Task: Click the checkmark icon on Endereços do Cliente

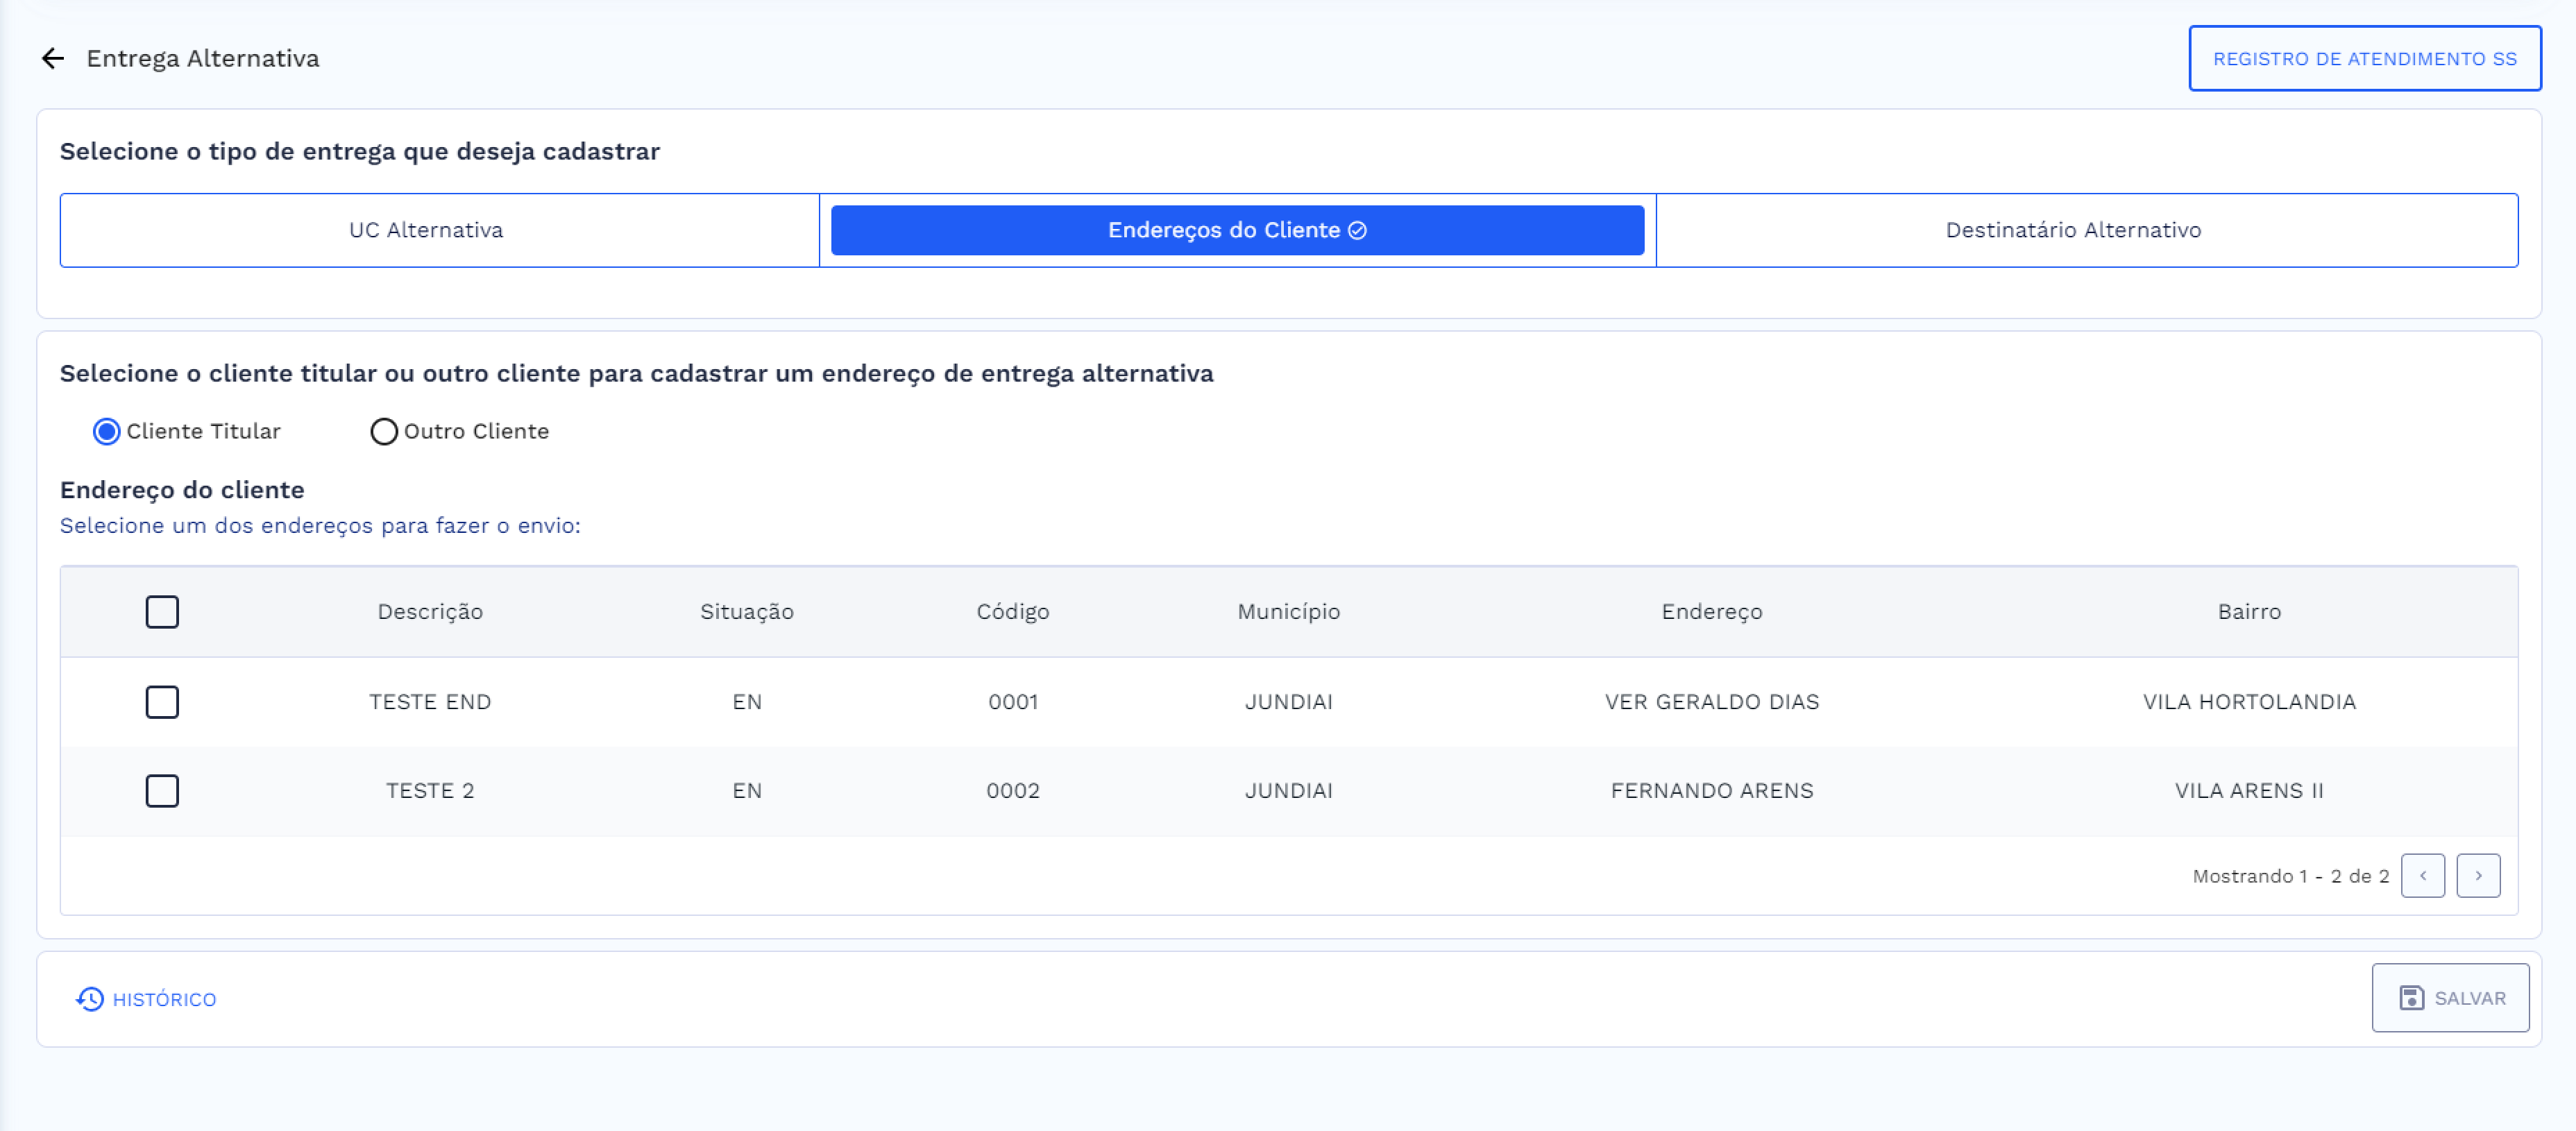Action: click(1357, 229)
